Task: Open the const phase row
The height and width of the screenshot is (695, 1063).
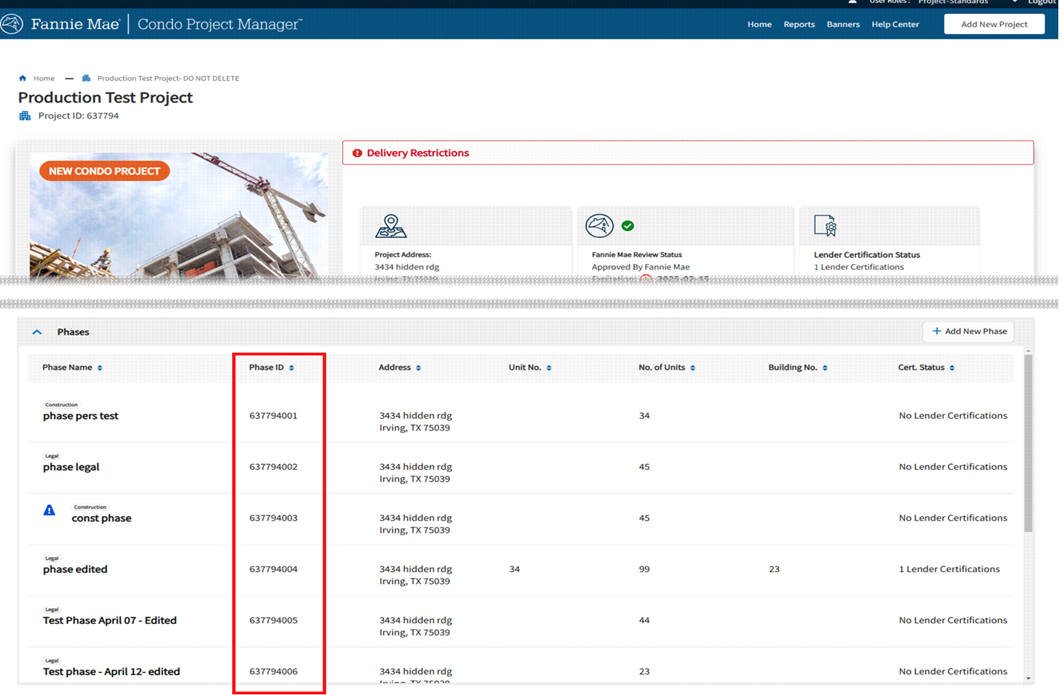Action: pos(520,519)
